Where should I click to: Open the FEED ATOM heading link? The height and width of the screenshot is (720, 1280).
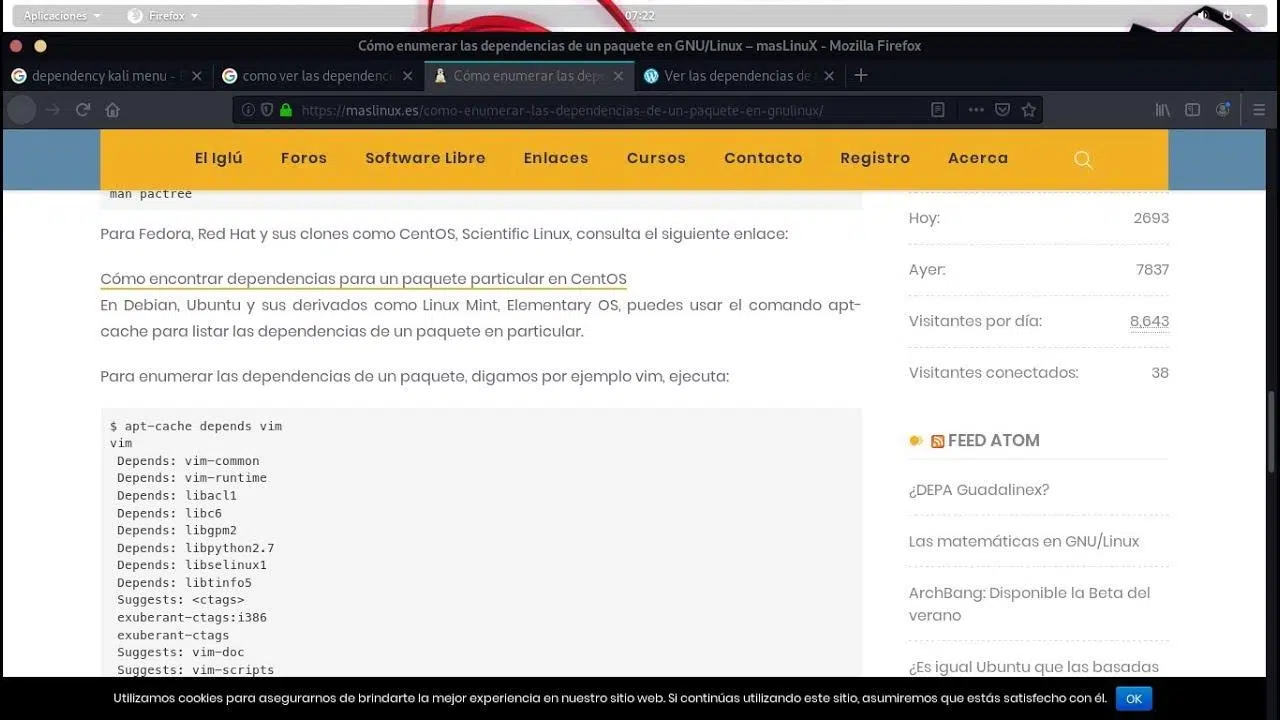(994, 441)
